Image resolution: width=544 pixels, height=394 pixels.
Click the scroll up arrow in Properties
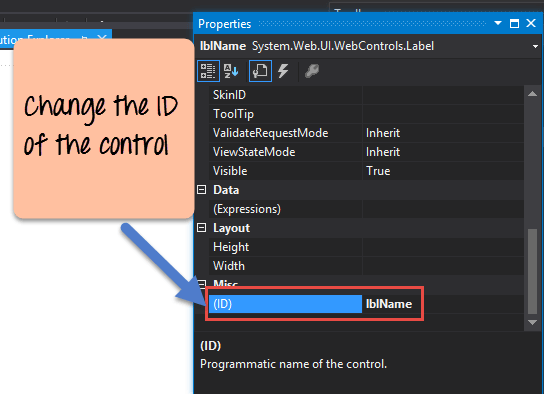click(x=532, y=94)
